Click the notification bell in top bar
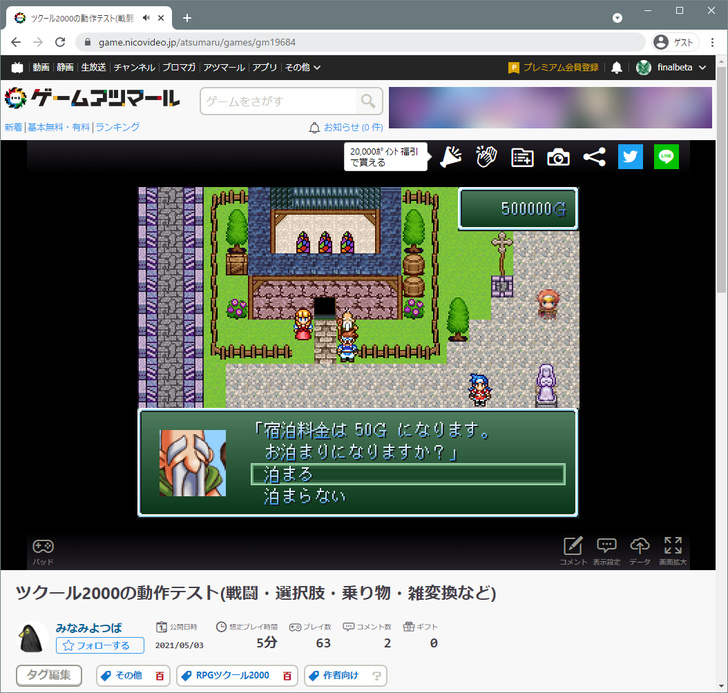The width and height of the screenshot is (728, 693). tap(617, 68)
